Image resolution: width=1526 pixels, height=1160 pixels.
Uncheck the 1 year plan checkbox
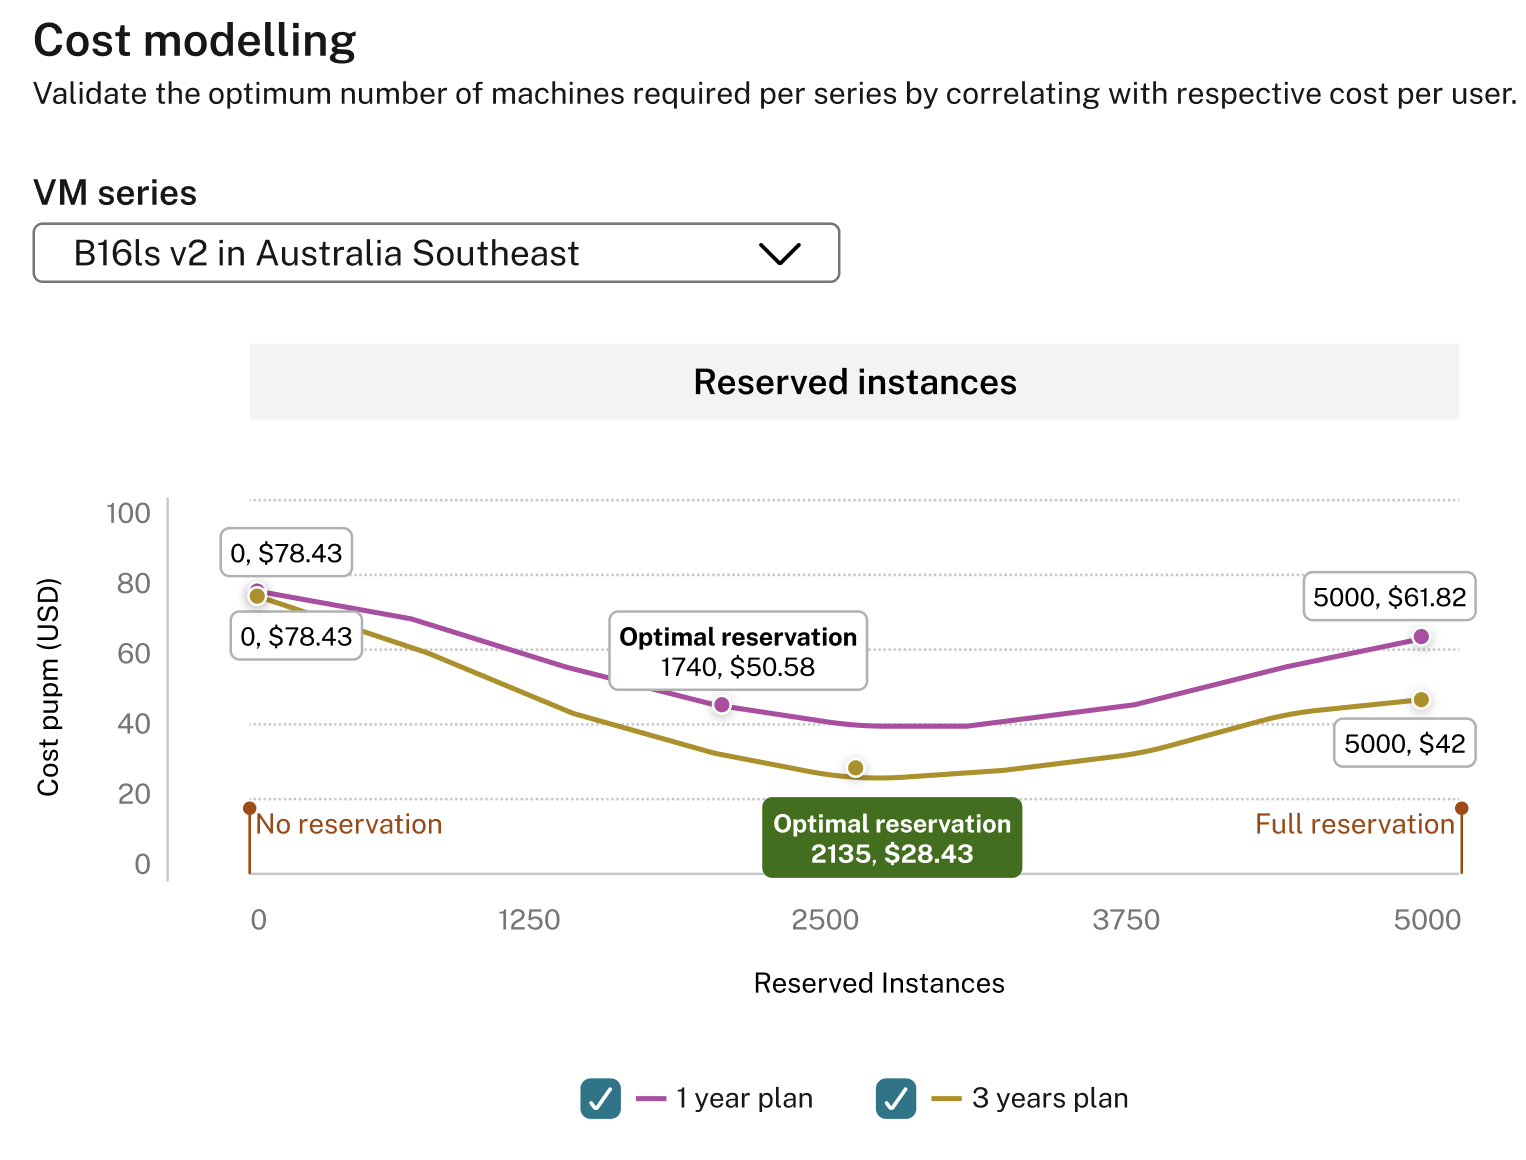pyautogui.click(x=600, y=1098)
